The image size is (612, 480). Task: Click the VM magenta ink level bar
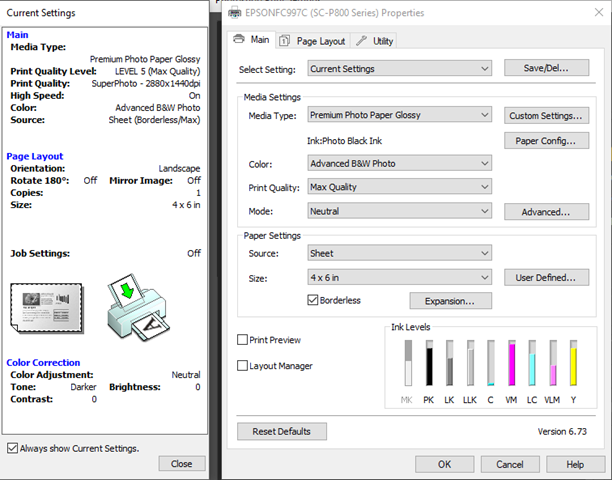pos(512,363)
